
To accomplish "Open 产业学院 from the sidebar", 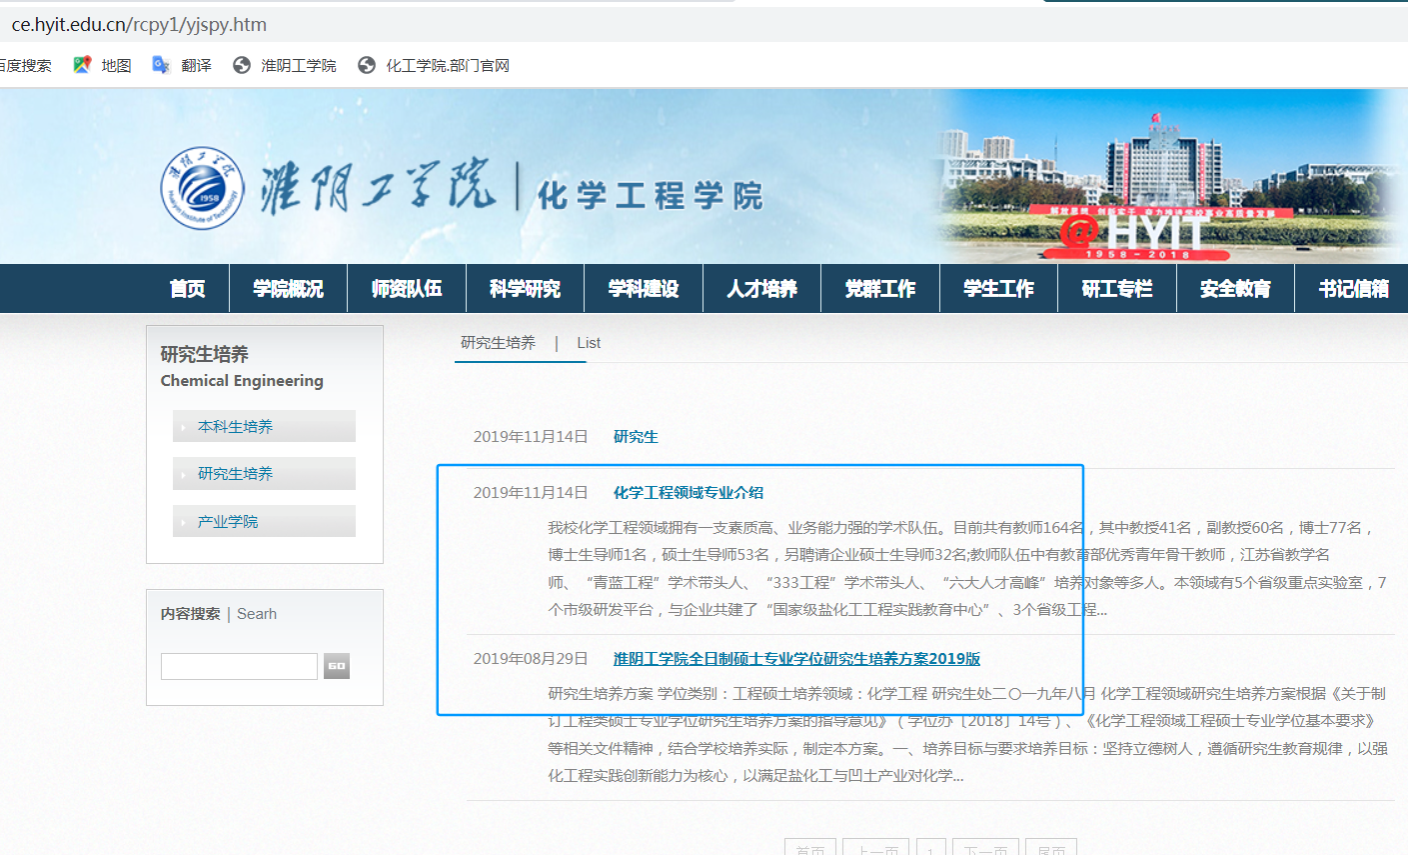I will click(x=228, y=521).
